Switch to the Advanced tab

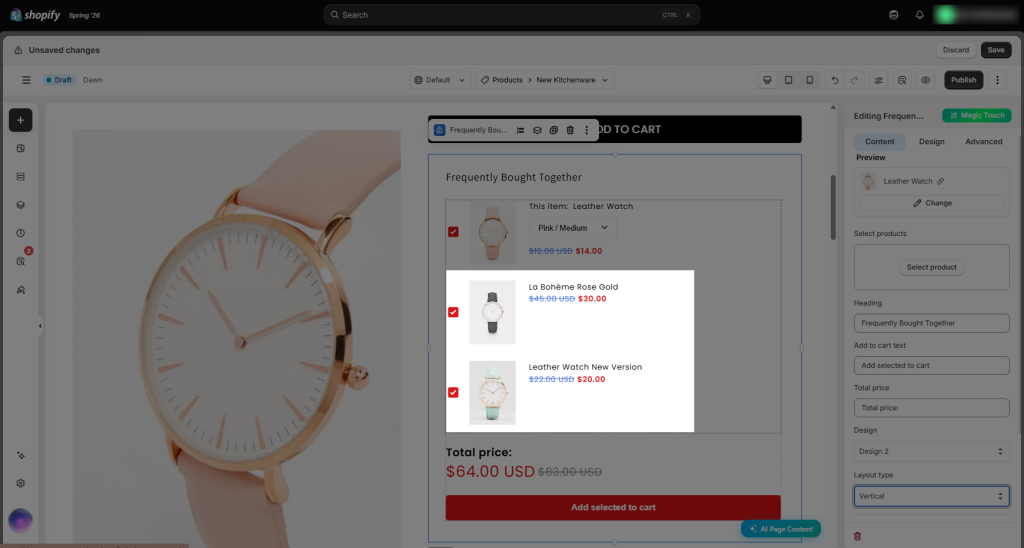click(x=984, y=142)
